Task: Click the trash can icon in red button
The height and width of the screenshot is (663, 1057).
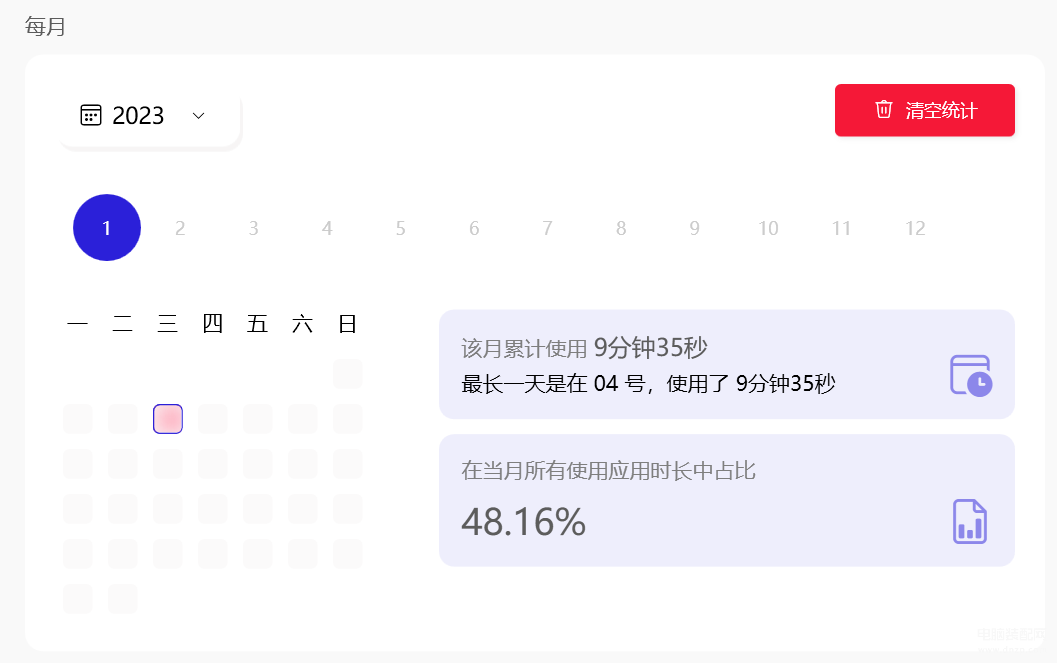Action: 884,109
